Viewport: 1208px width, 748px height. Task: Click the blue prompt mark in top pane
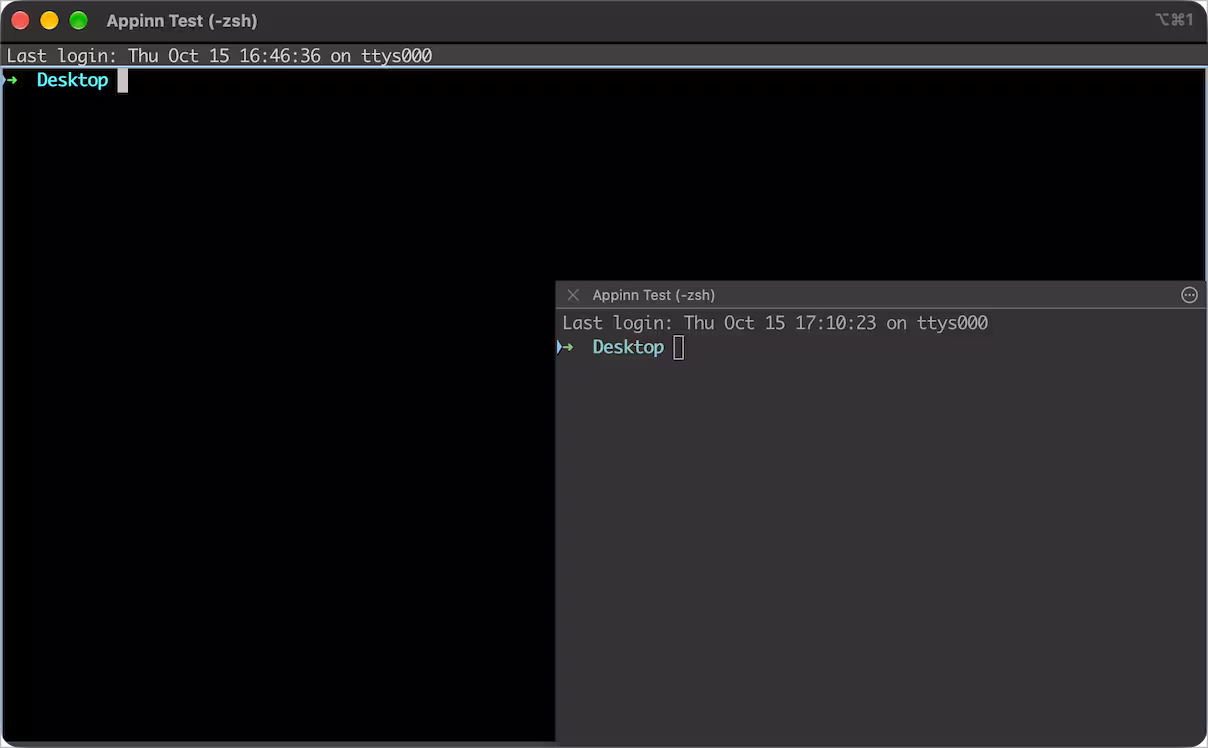[3, 80]
